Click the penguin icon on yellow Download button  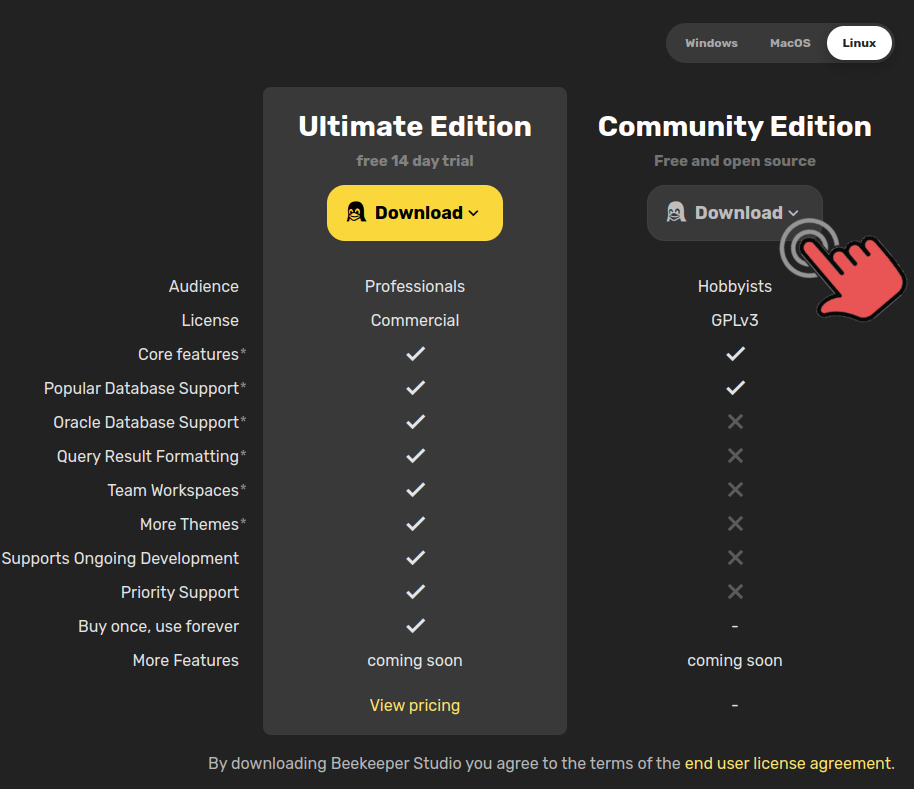pos(356,212)
